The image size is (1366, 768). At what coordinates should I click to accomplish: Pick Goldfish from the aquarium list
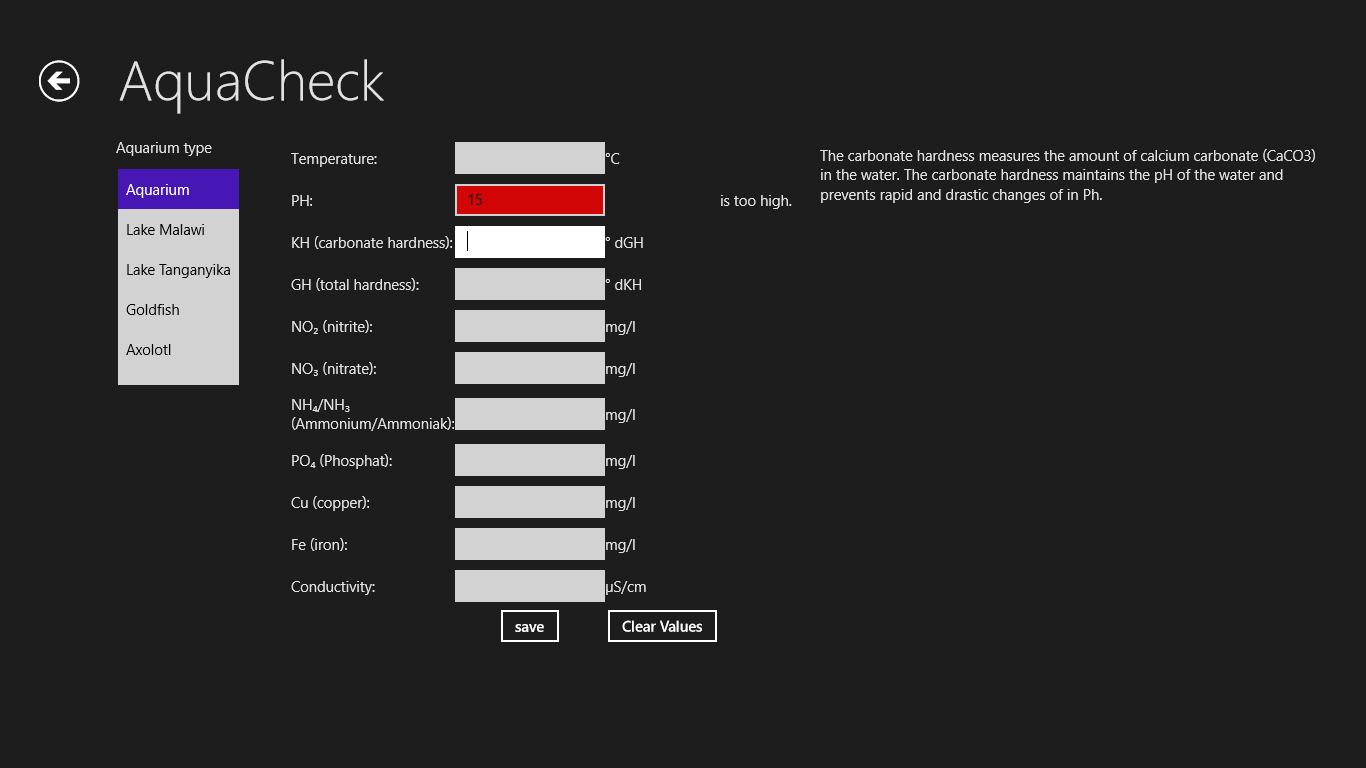[178, 310]
